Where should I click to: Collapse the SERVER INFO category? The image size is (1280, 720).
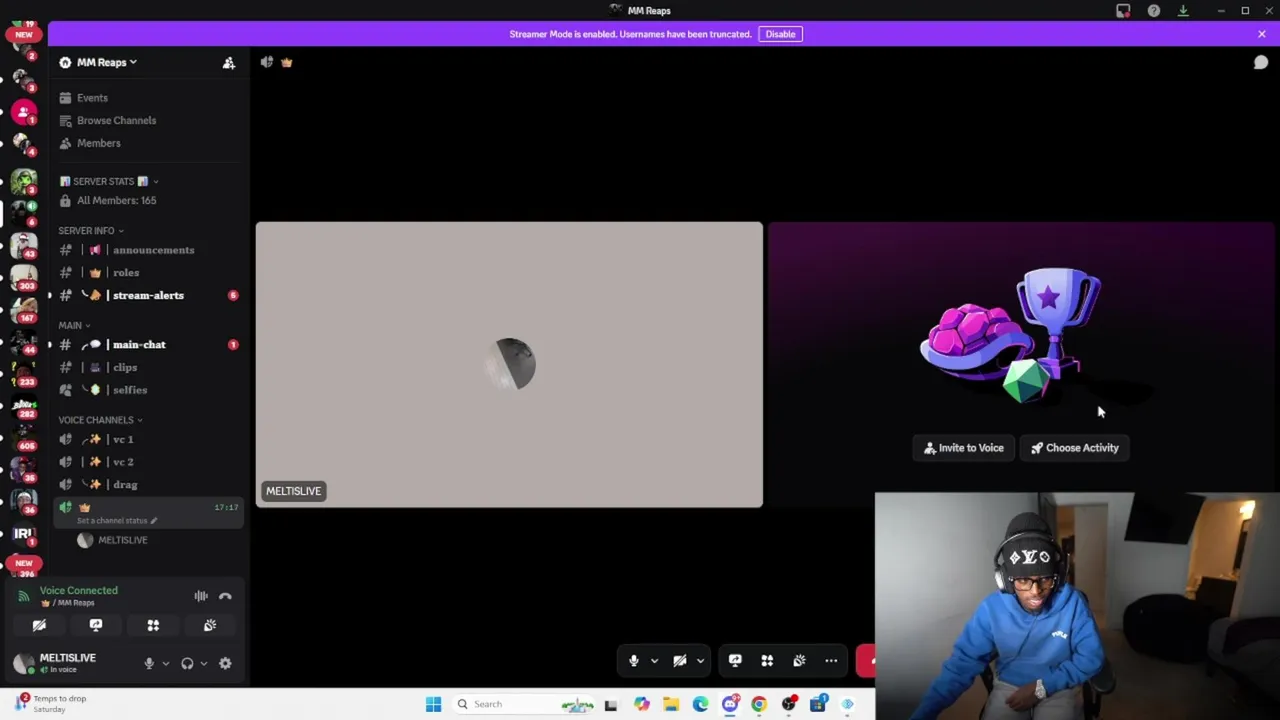coord(90,231)
